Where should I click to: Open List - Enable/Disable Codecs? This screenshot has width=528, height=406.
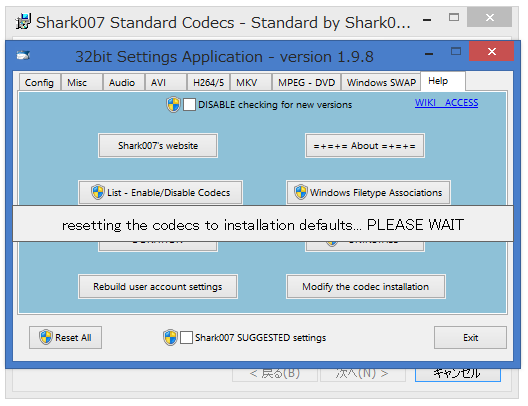(160, 193)
